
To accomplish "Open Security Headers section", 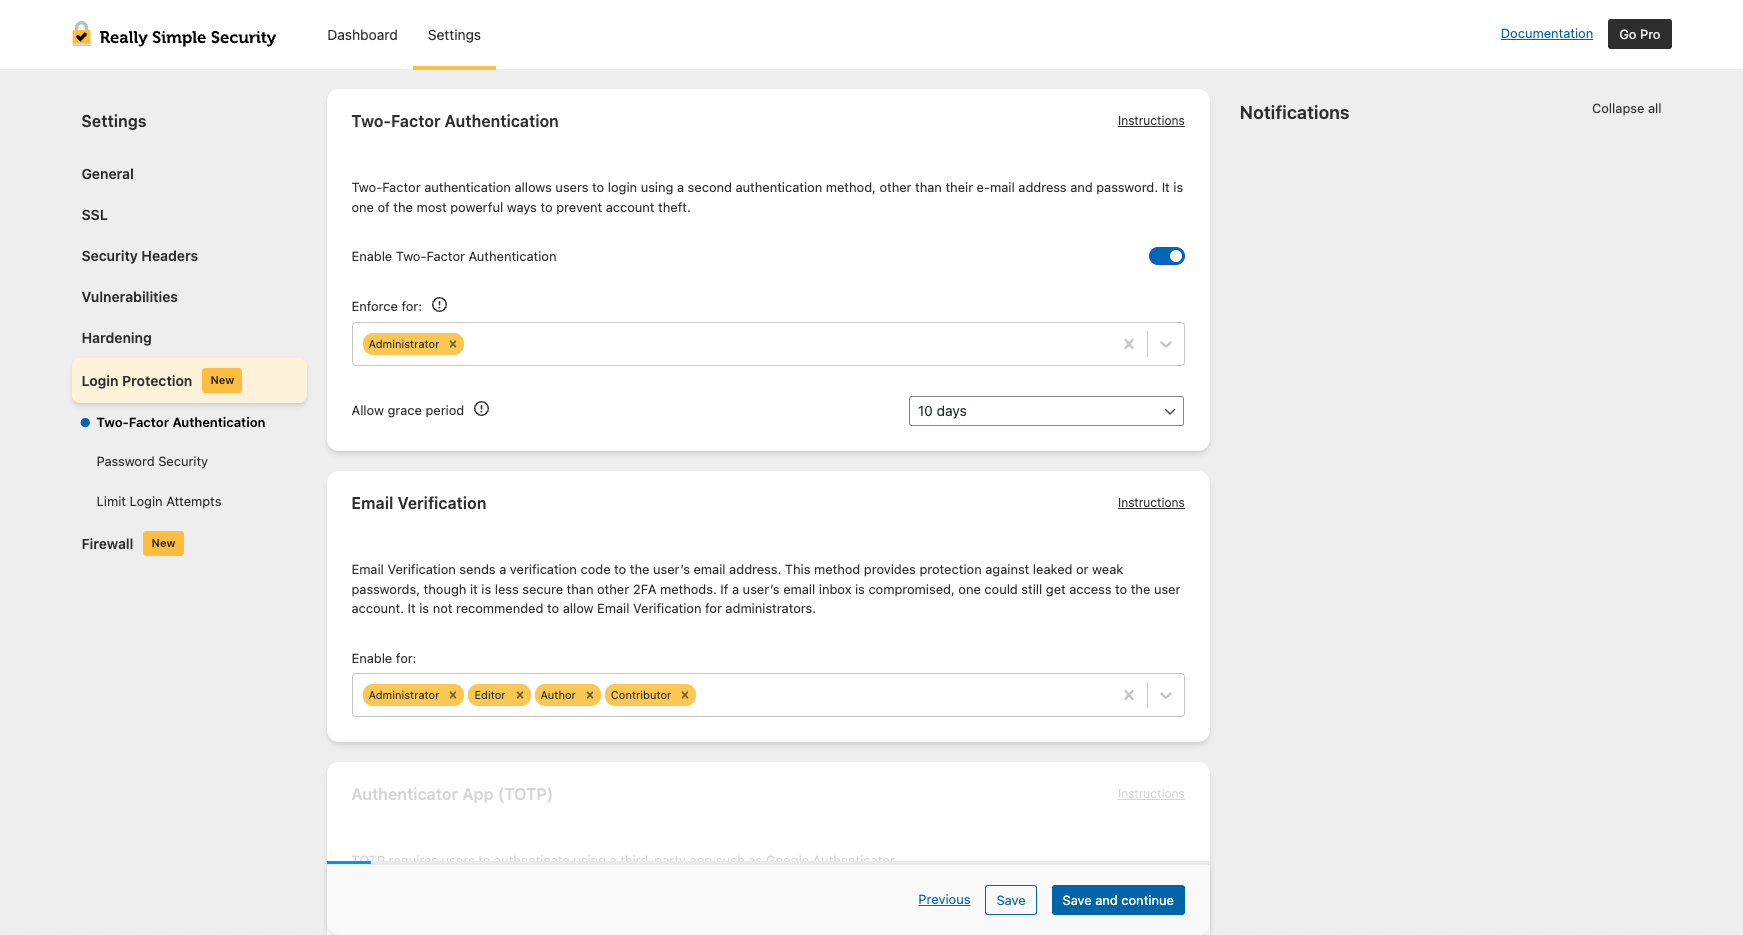I will 140,256.
